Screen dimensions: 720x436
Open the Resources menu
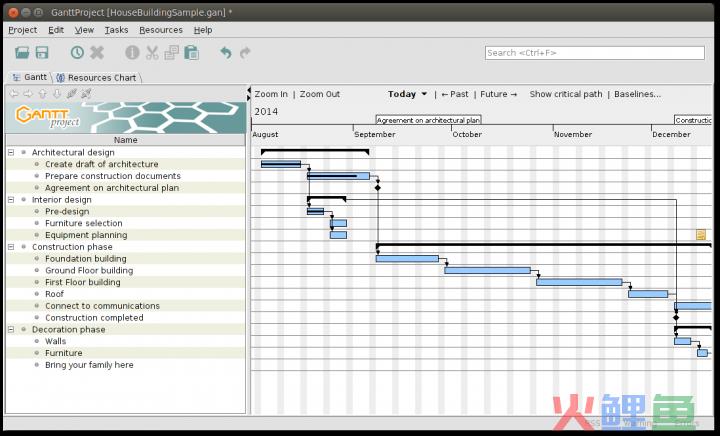tap(161, 30)
